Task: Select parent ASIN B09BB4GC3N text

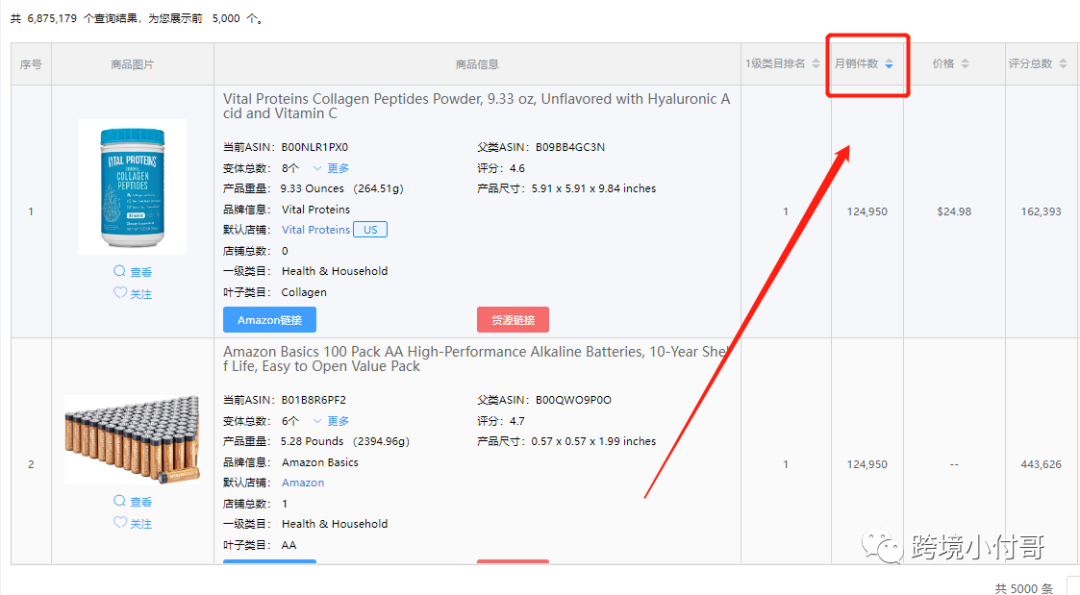Action: pos(570,147)
